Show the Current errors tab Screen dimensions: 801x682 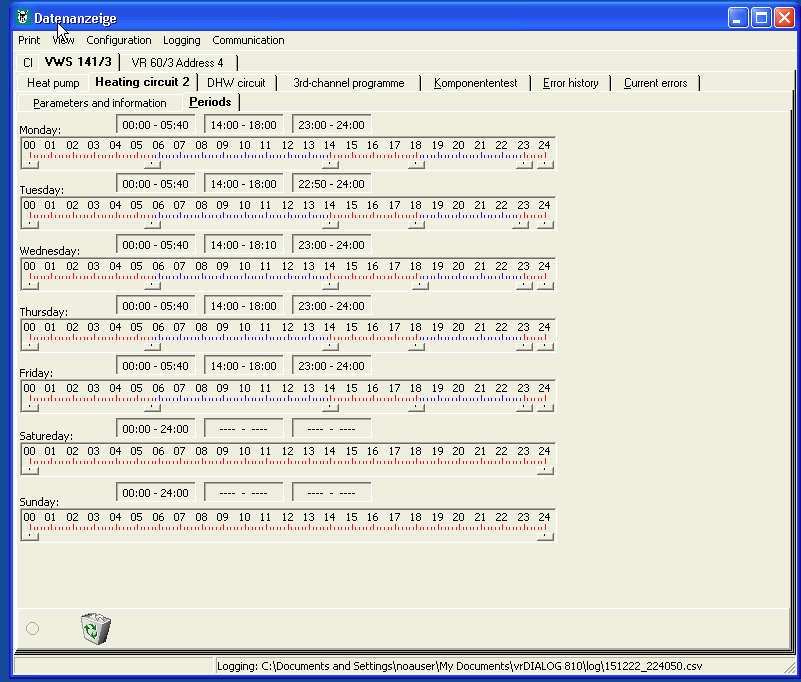point(655,83)
